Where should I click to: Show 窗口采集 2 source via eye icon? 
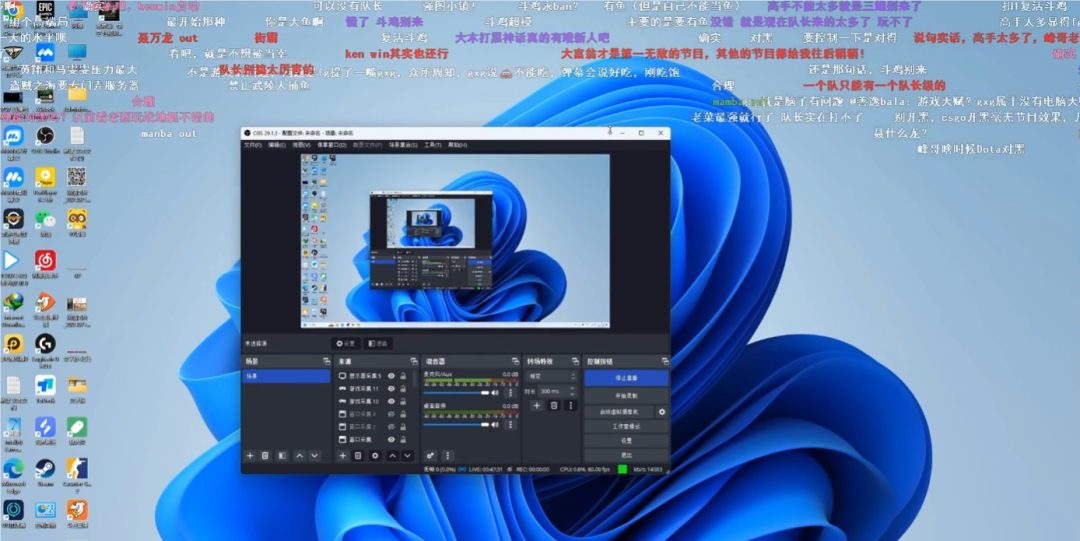[x=391, y=427]
